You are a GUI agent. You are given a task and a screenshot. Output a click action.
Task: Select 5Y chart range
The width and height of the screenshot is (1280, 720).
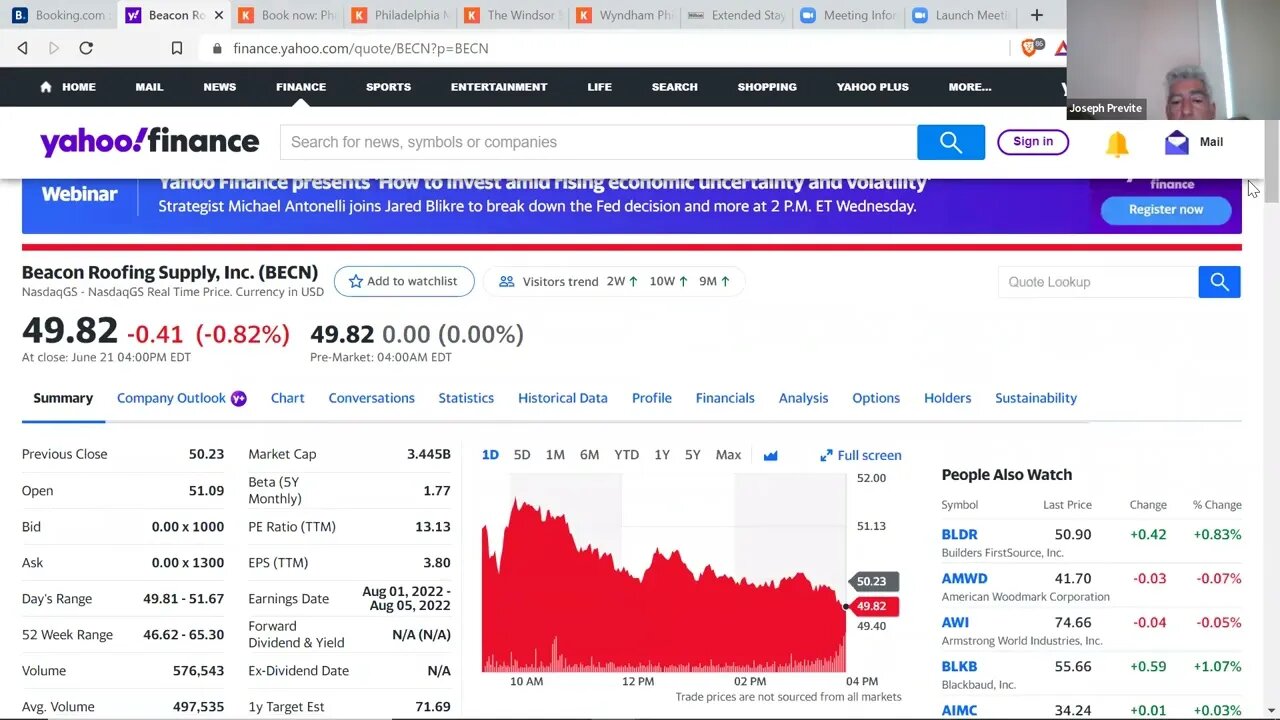(x=693, y=455)
